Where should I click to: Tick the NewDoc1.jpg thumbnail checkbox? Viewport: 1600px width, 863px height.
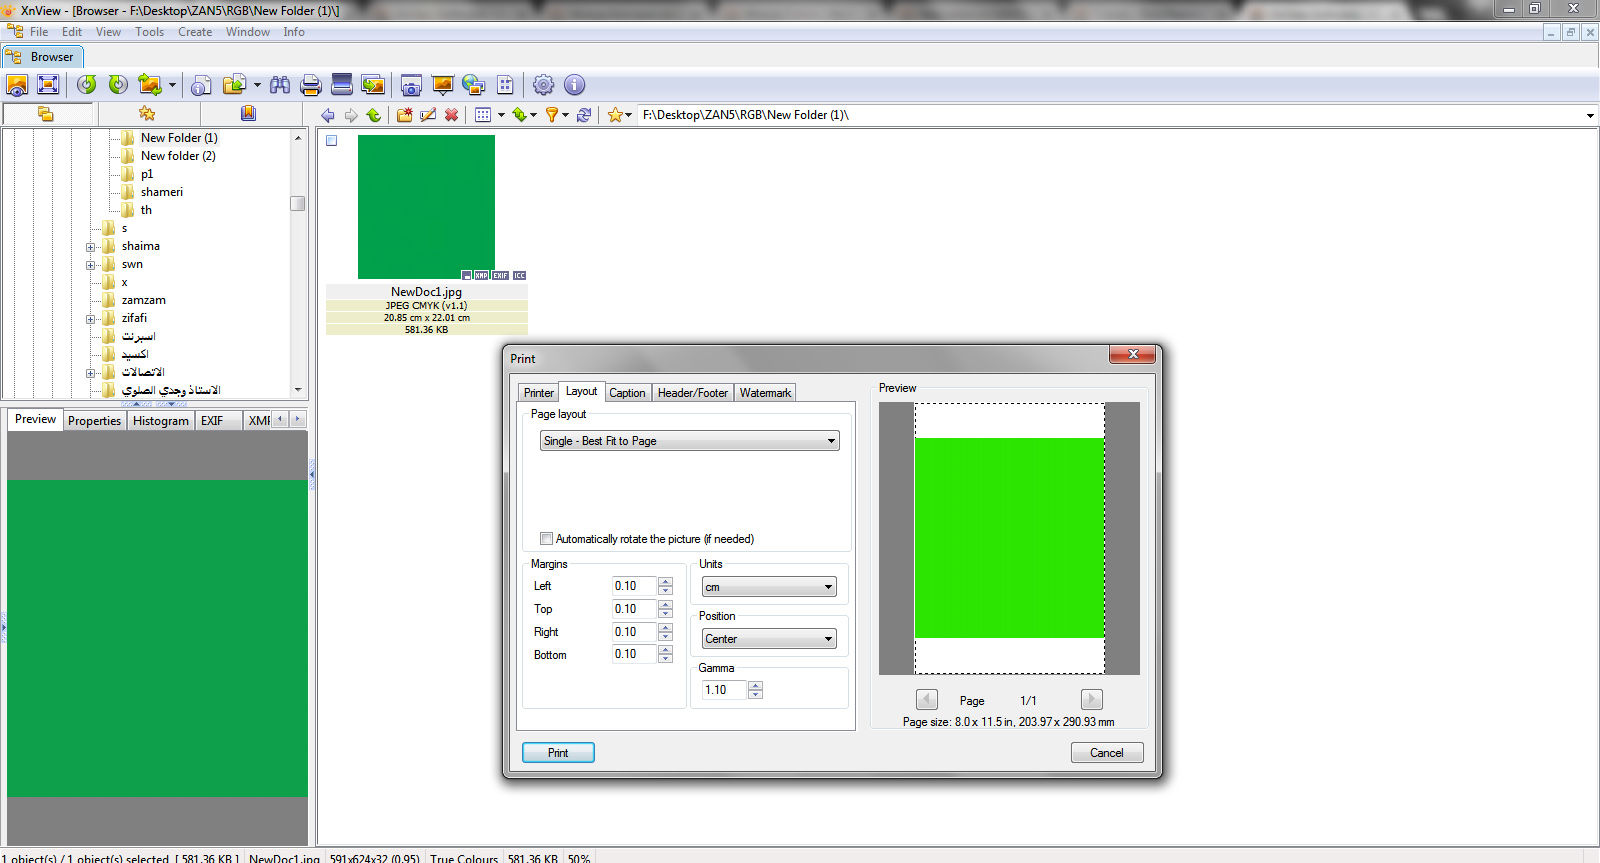click(x=332, y=141)
